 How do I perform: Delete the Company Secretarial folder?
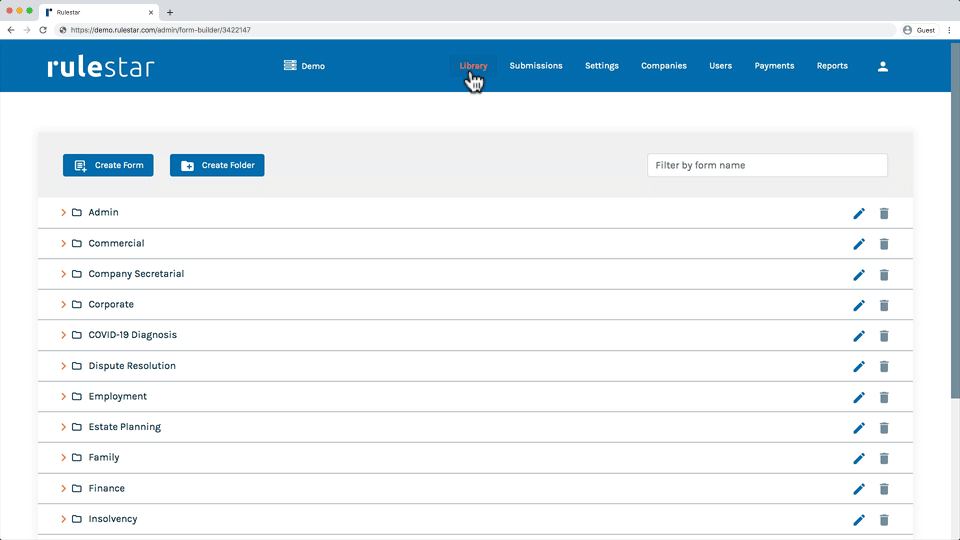(884, 275)
